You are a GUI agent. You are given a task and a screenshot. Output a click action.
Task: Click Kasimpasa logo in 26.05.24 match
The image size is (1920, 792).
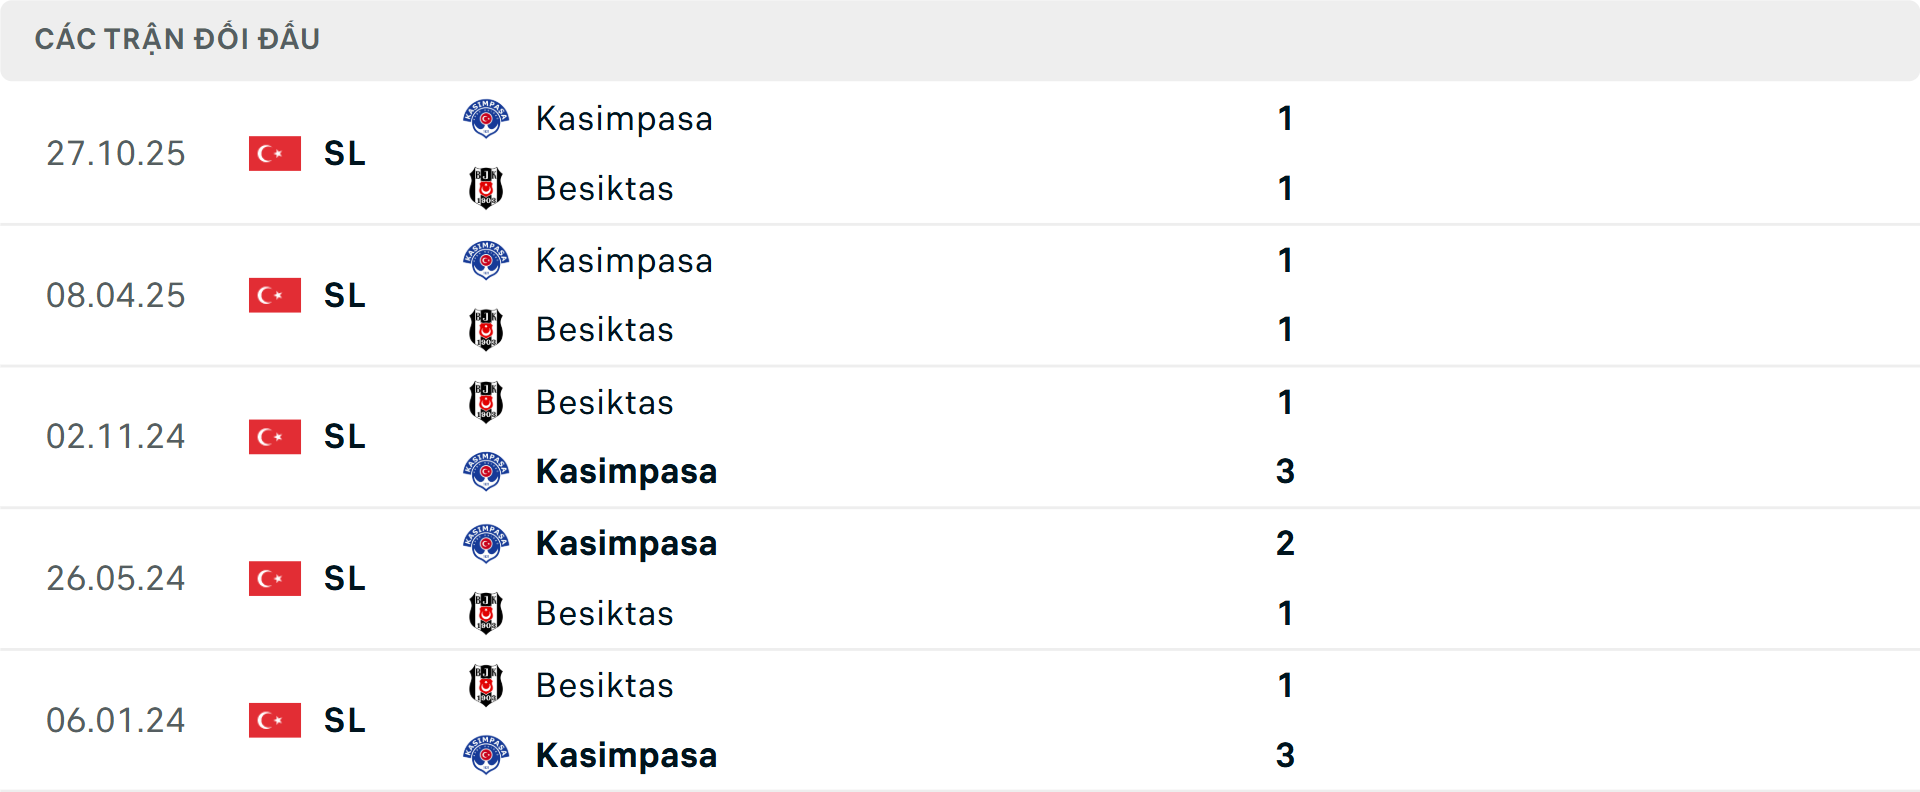pyautogui.click(x=486, y=544)
